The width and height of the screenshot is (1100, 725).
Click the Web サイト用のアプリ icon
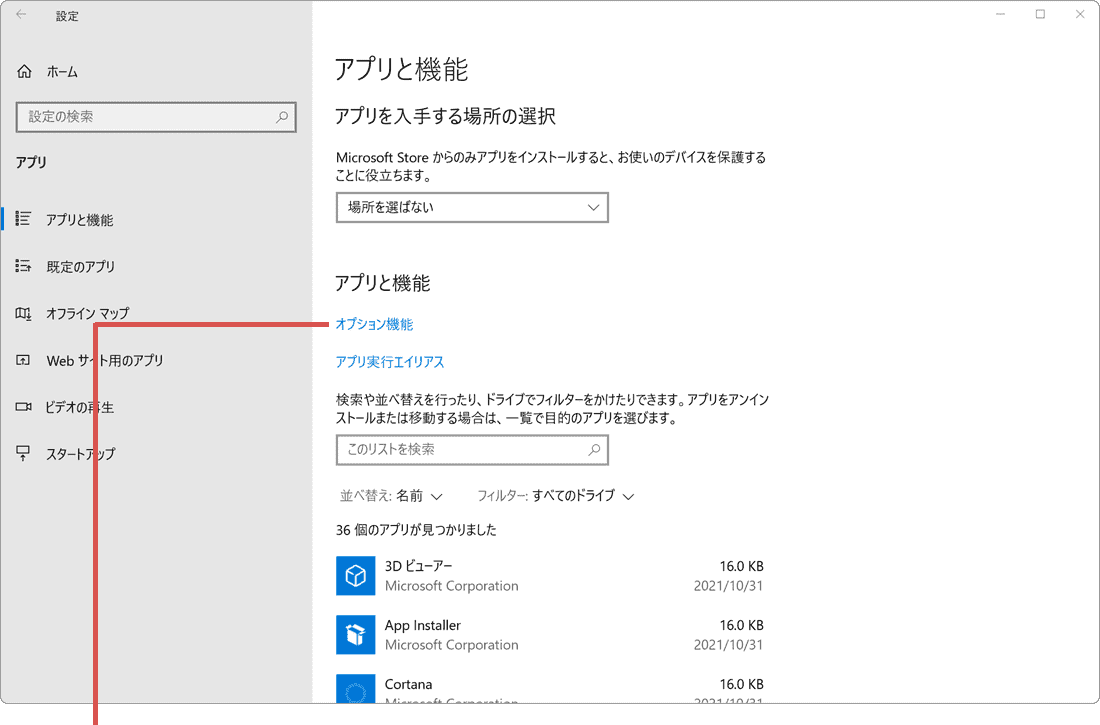pos(22,360)
